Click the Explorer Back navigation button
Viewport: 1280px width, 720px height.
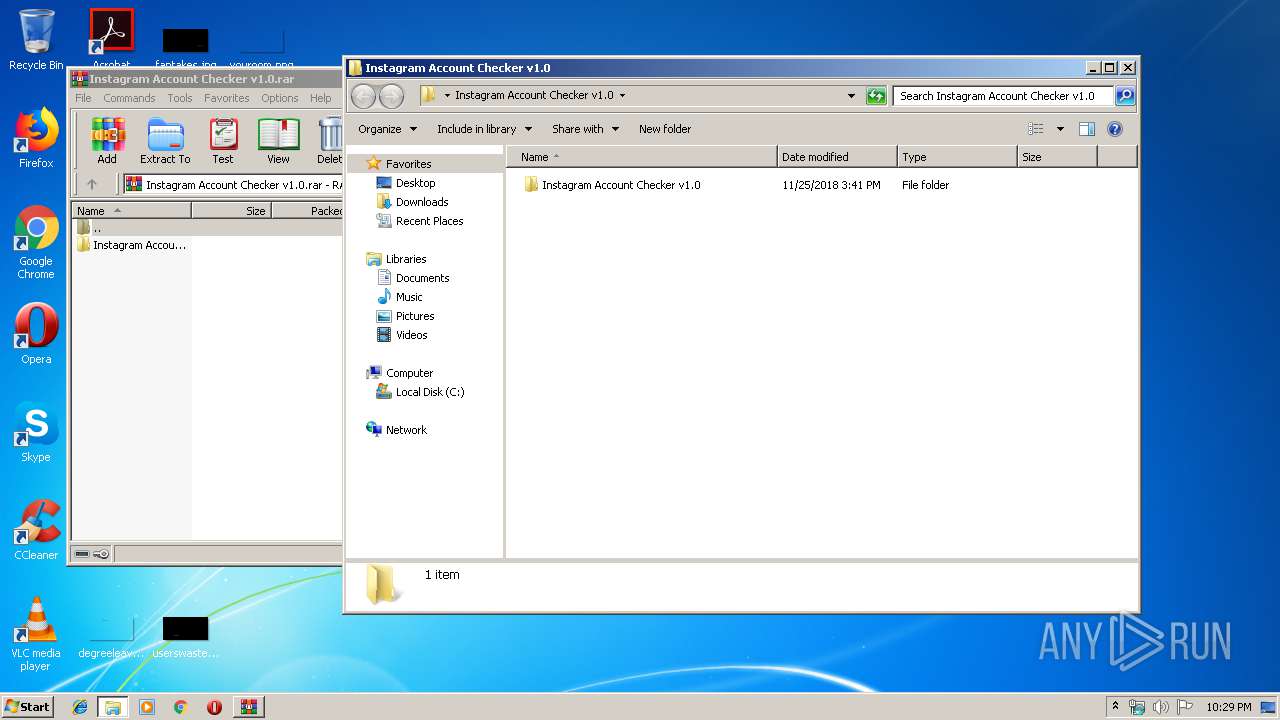point(364,96)
